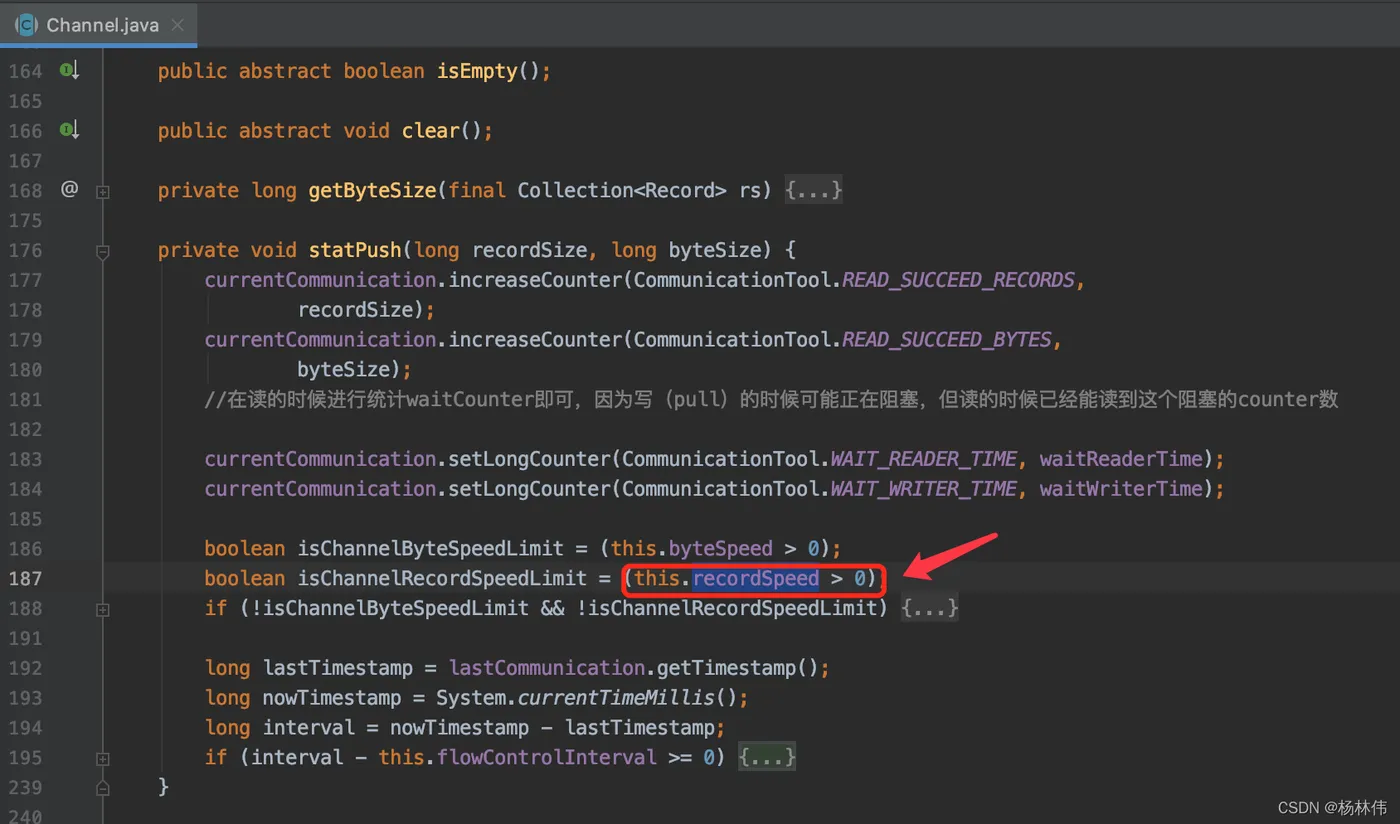Open implementations via clear() gutter icon
The image size is (1400, 824).
click(x=69, y=130)
